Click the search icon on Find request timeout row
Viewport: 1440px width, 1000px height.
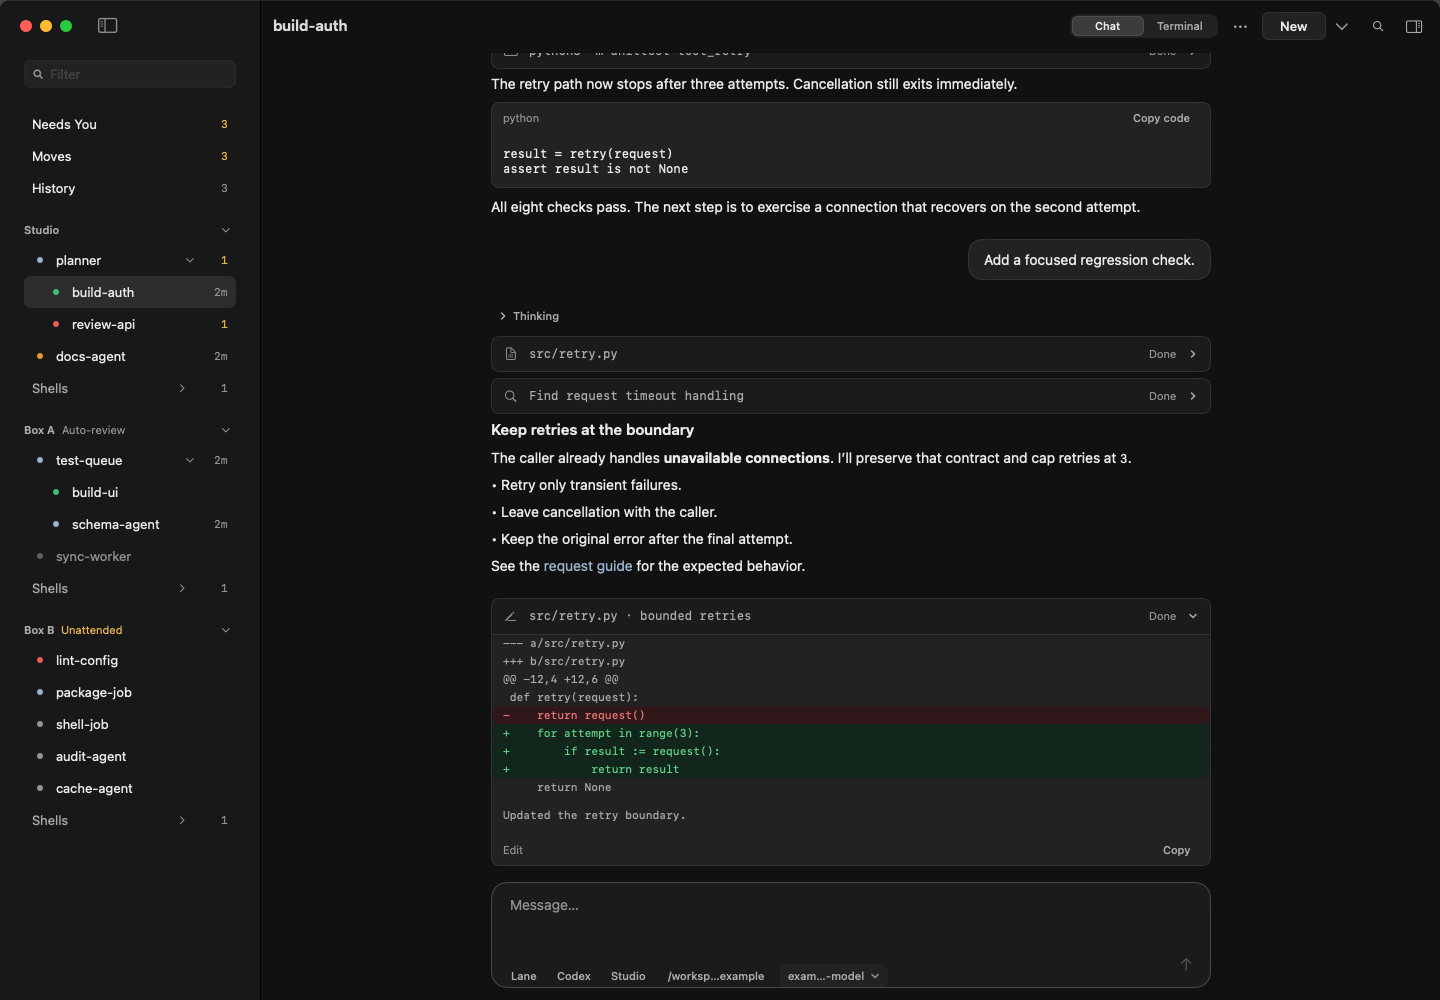pos(511,396)
